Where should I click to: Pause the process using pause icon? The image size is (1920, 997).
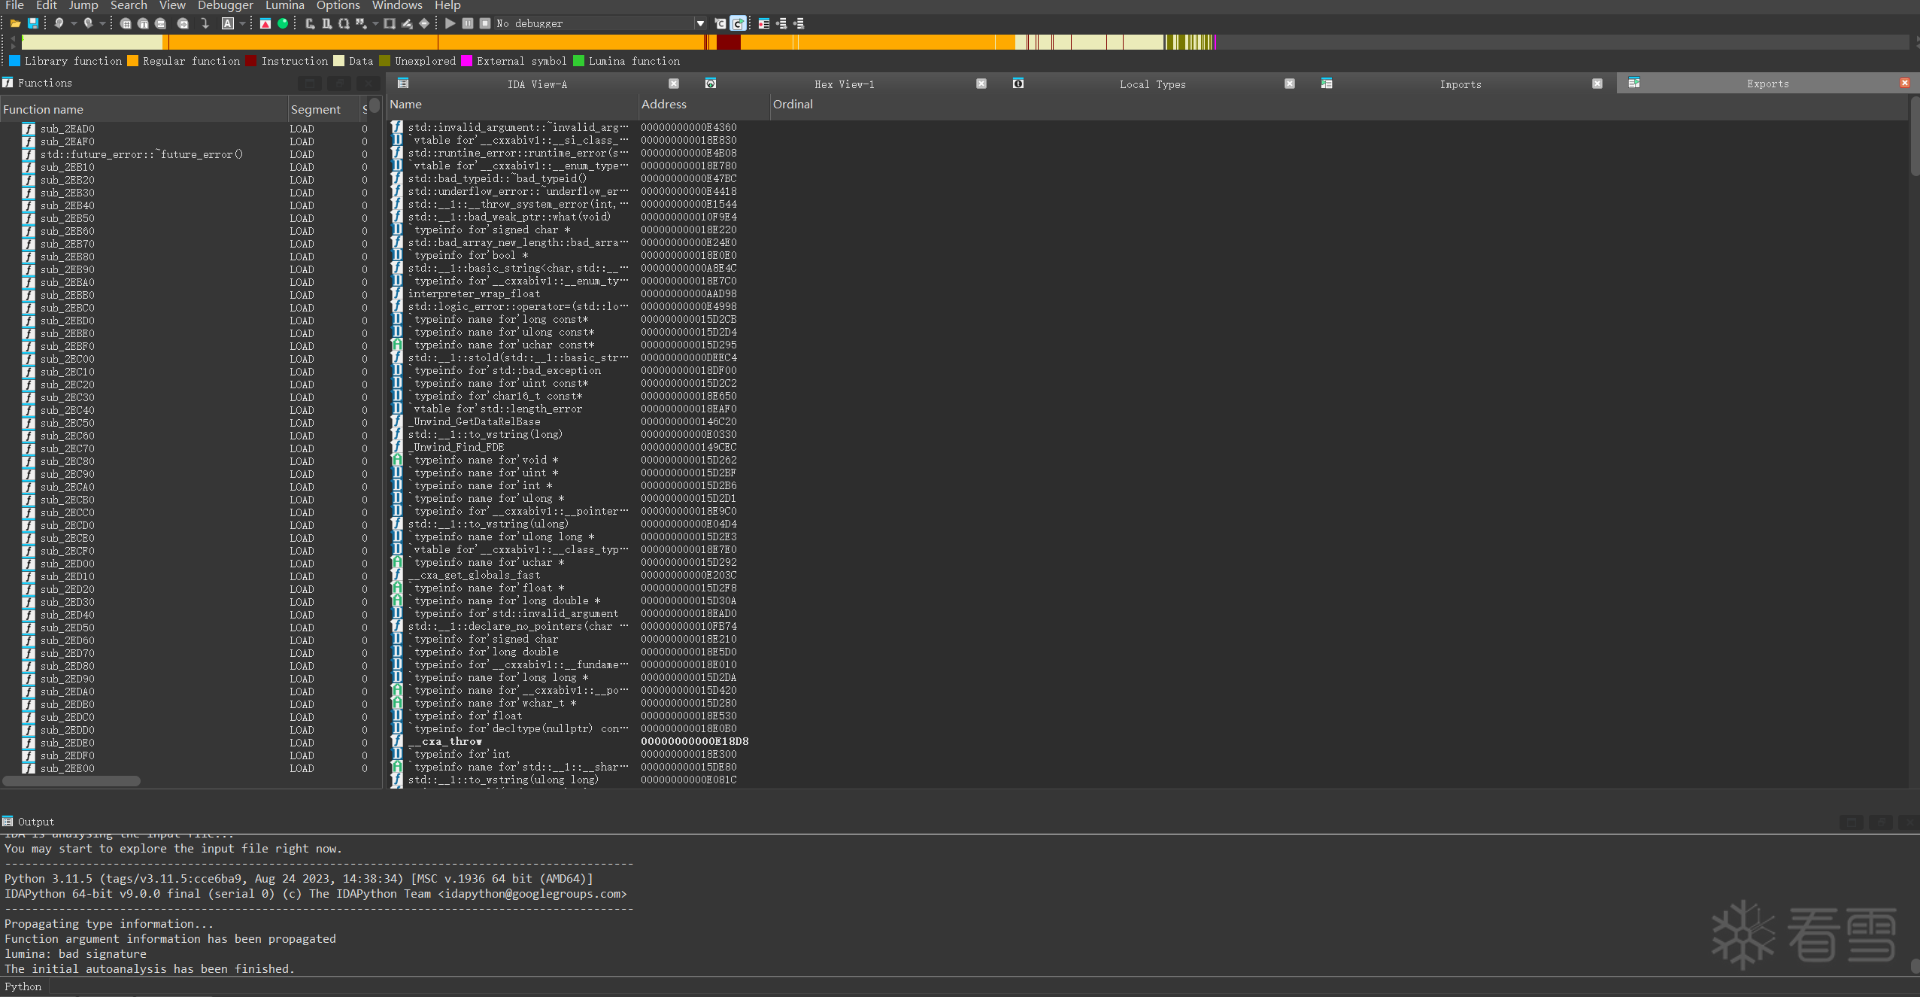467,23
